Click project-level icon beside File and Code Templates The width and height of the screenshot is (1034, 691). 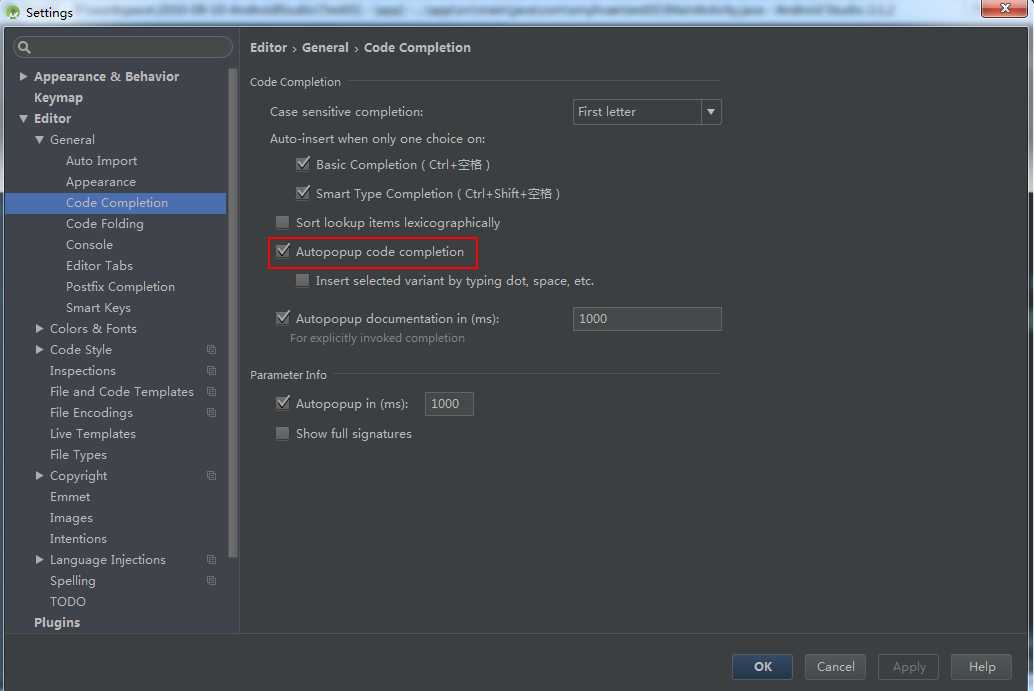coord(211,392)
